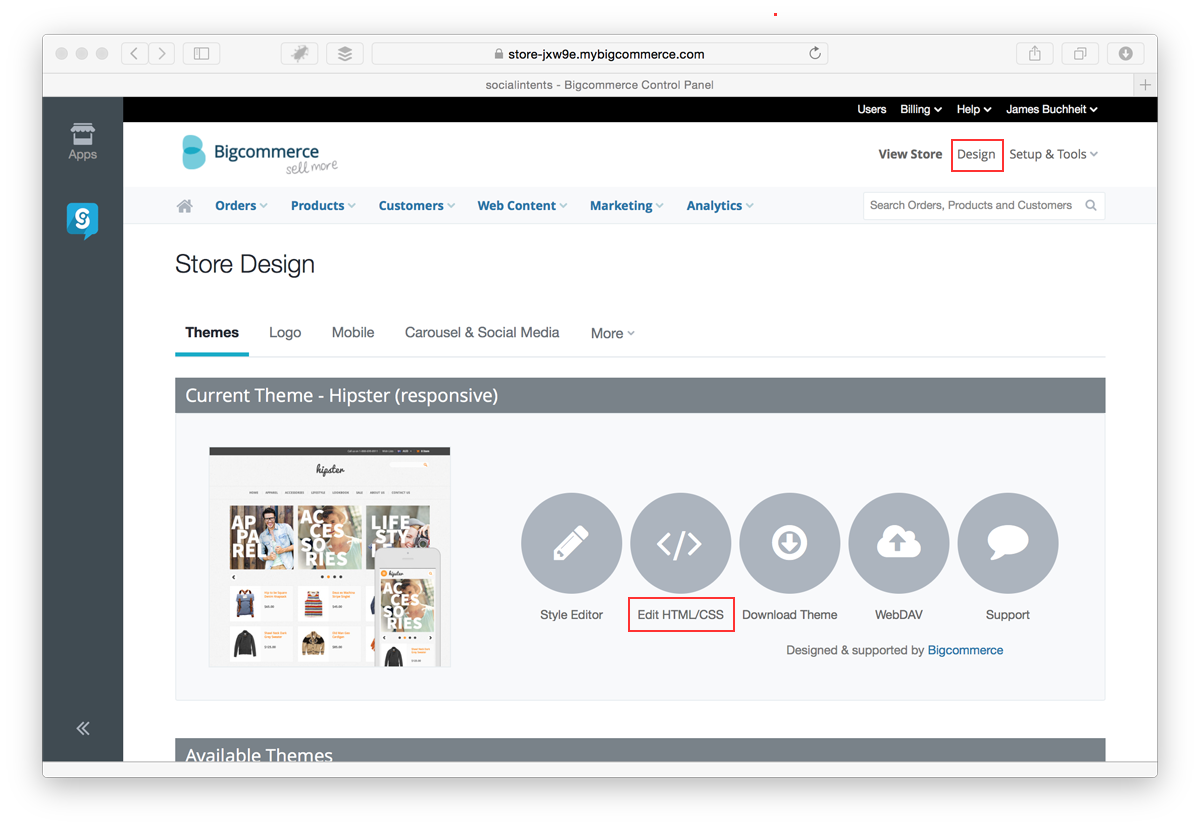Open the Apps storefront icon in the sidebar
1200x828 pixels.
[82, 133]
